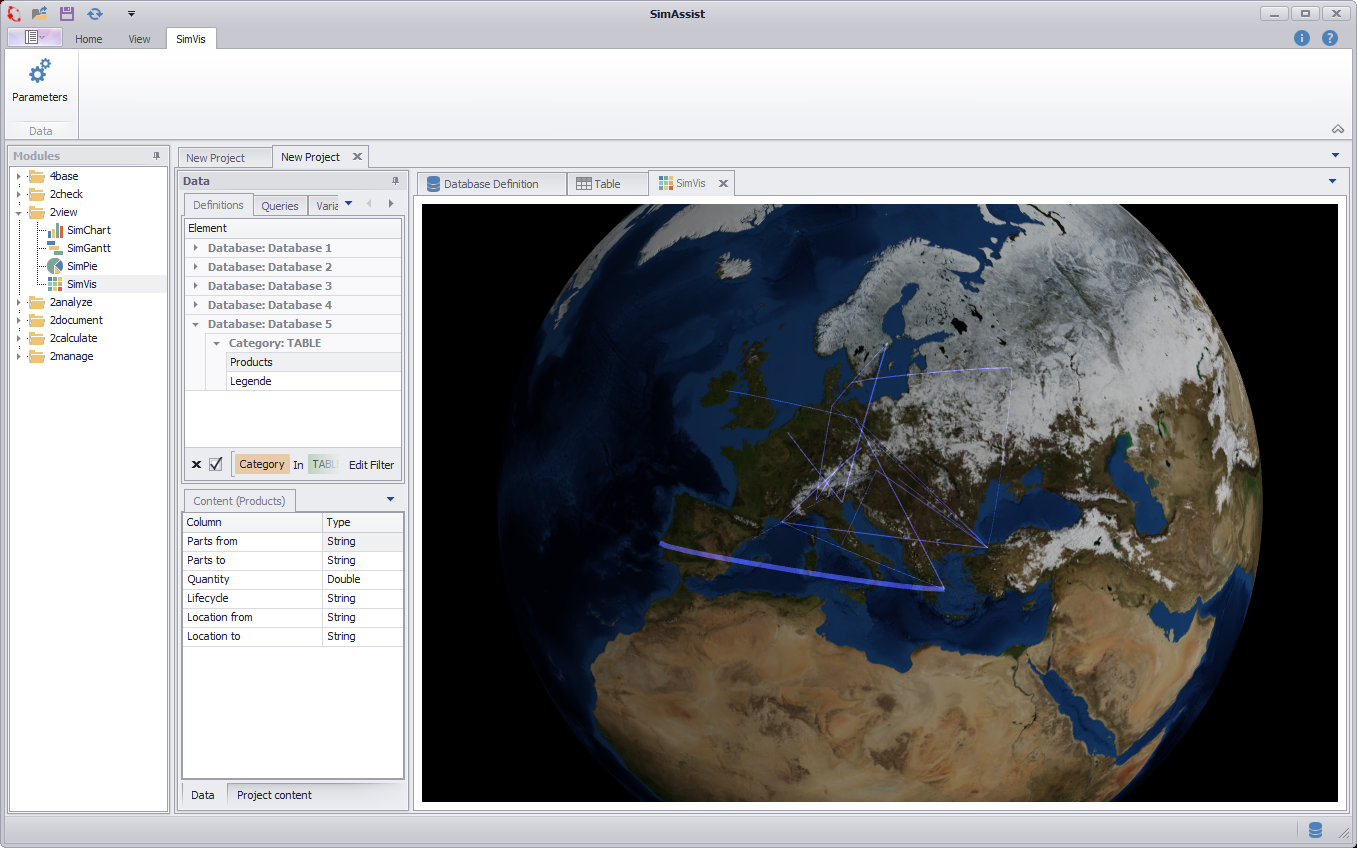Click the Open file icon in quick access toolbar
Viewport: 1357px width, 848px height.
40,13
